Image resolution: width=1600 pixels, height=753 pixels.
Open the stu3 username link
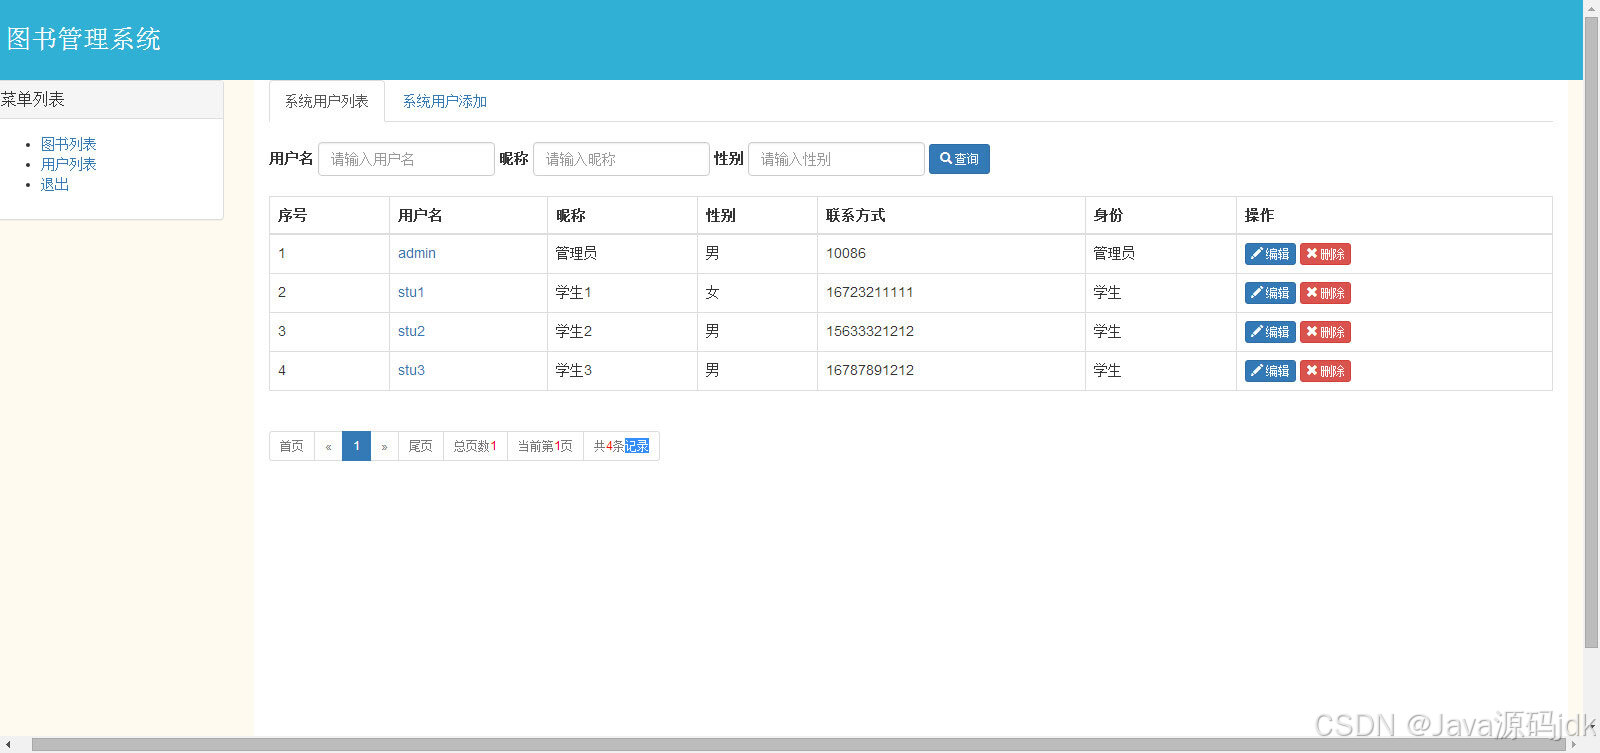click(411, 370)
